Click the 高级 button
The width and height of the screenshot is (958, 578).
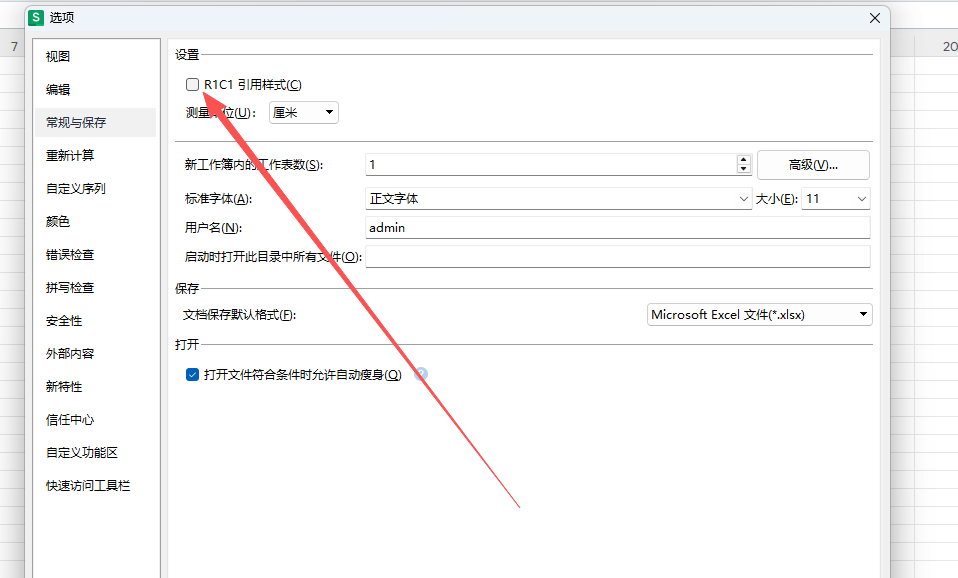[x=813, y=165]
